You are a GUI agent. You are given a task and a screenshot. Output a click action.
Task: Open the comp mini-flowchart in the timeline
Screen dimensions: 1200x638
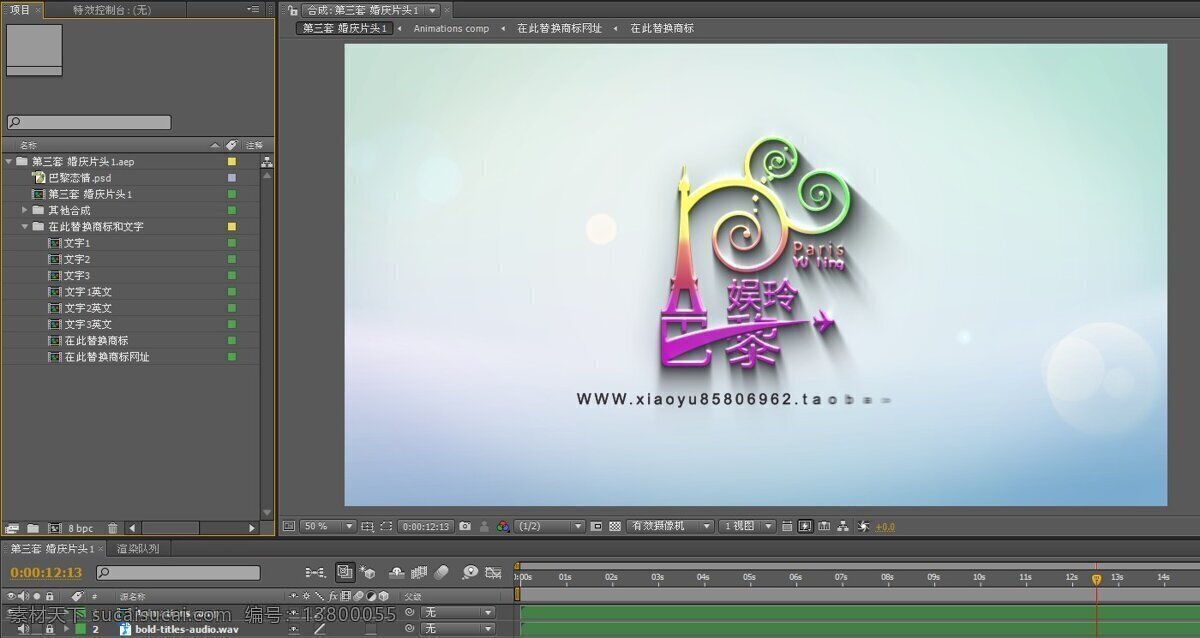[x=315, y=573]
